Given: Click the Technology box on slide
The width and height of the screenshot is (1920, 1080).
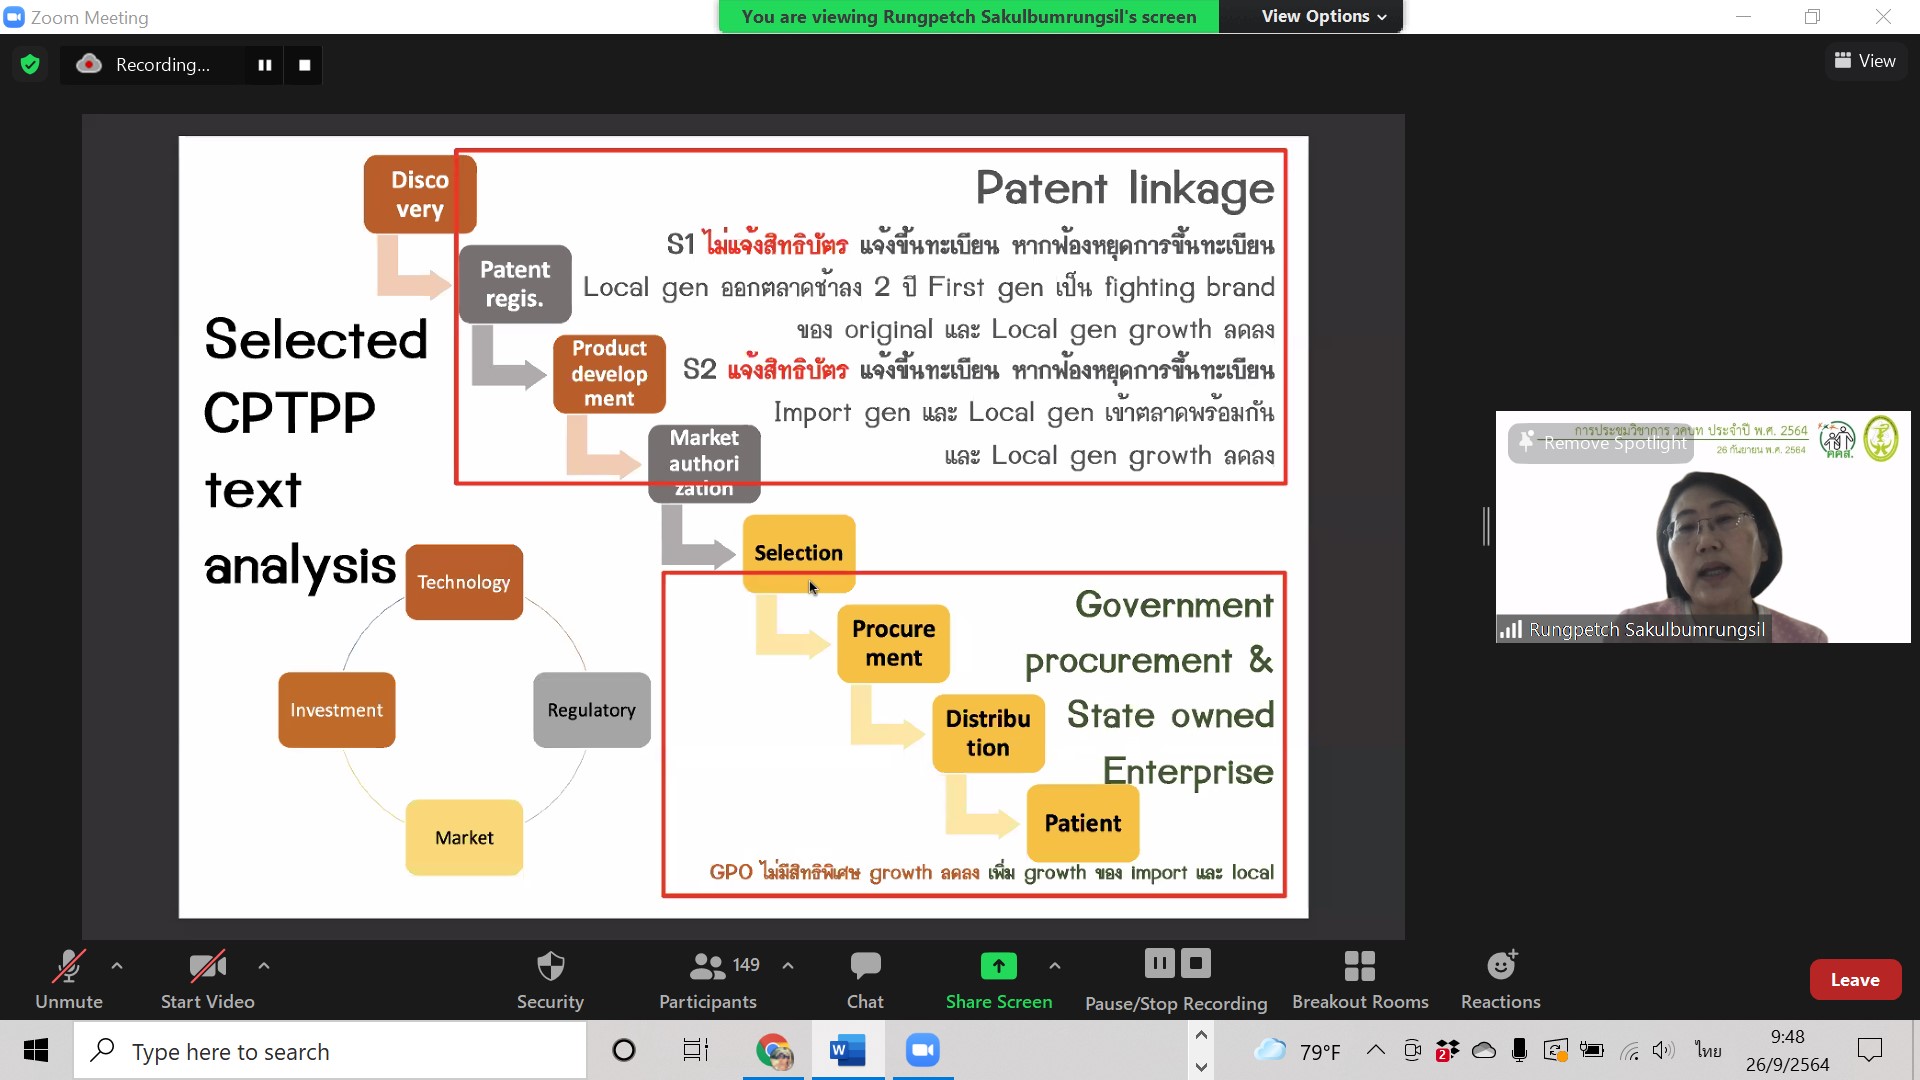Looking at the screenshot, I should 464,582.
